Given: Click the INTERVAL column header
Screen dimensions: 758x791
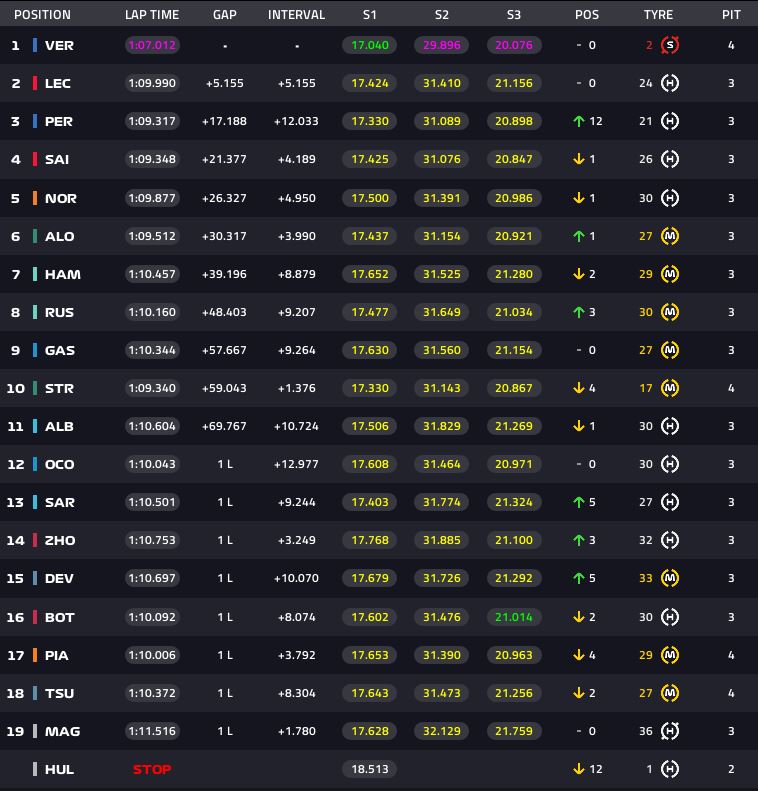Looking at the screenshot, I should tap(296, 15).
